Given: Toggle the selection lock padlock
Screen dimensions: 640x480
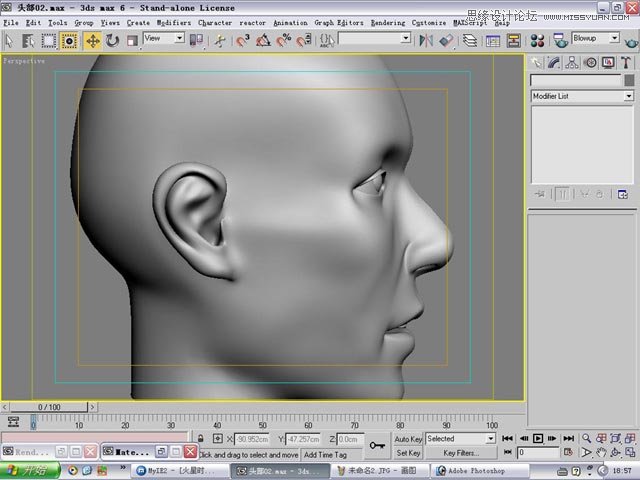Looking at the screenshot, I should 200,439.
